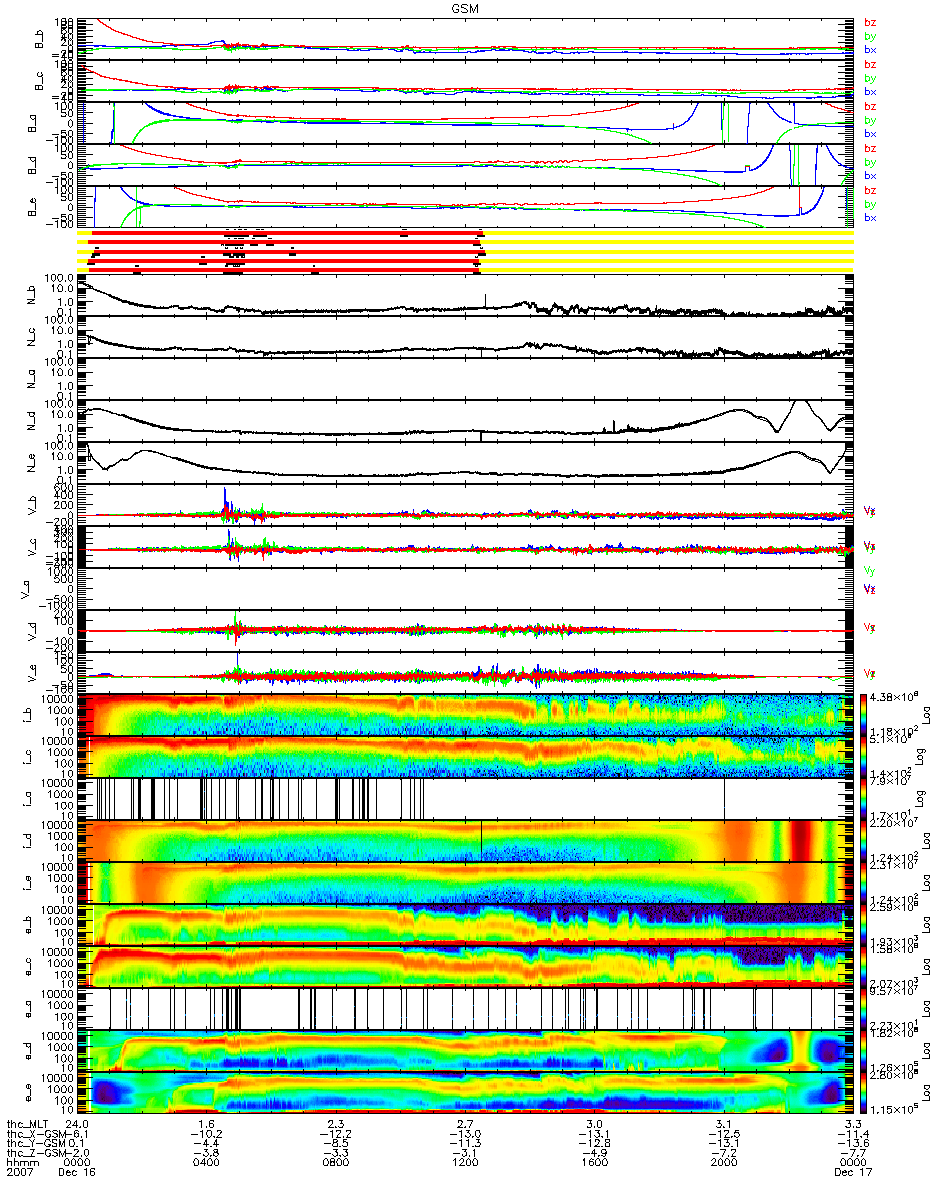Select the i_b ion spectrogram panel
This screenshot has height=1200, width=930.
465,714
